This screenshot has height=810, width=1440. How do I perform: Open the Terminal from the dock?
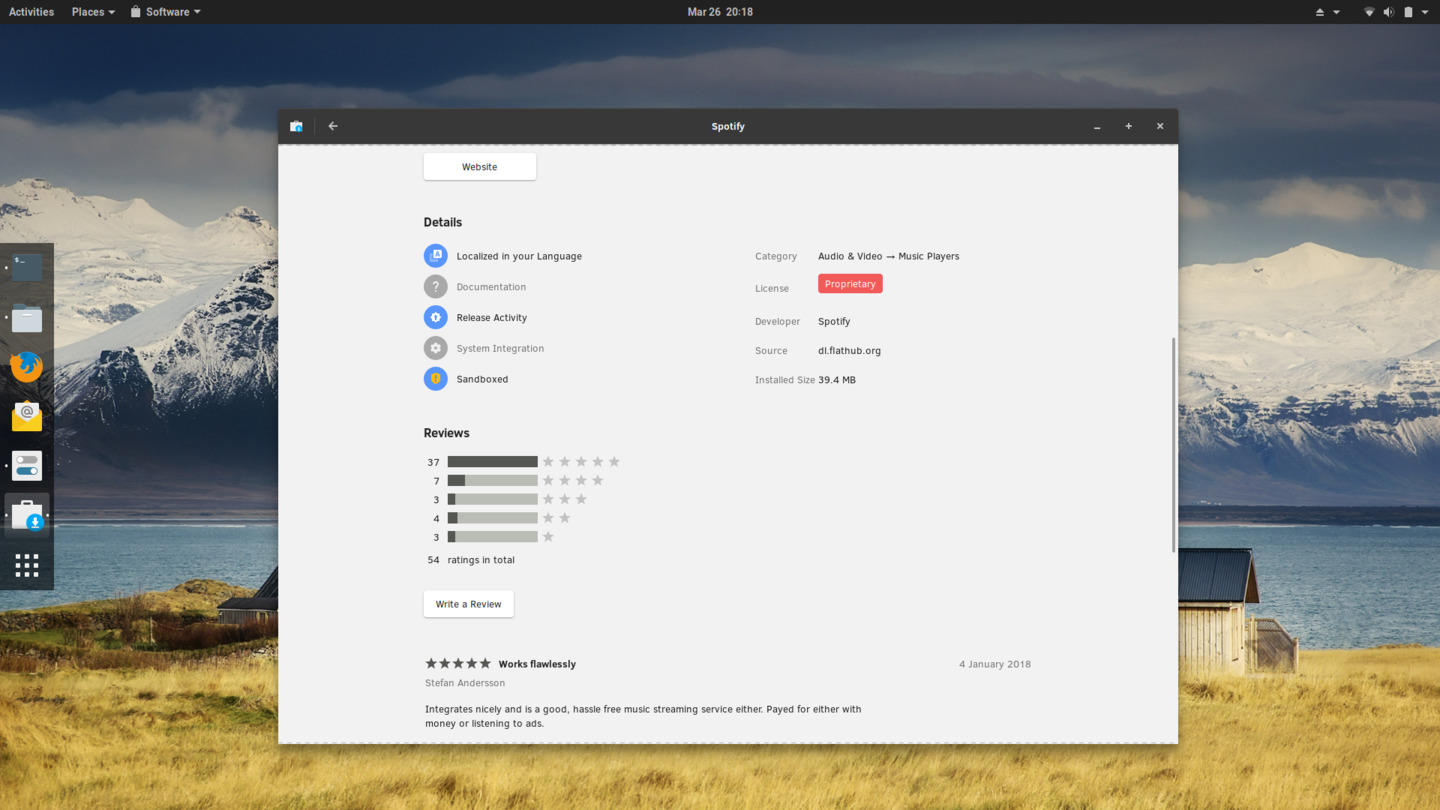click(x=27, y=267)
